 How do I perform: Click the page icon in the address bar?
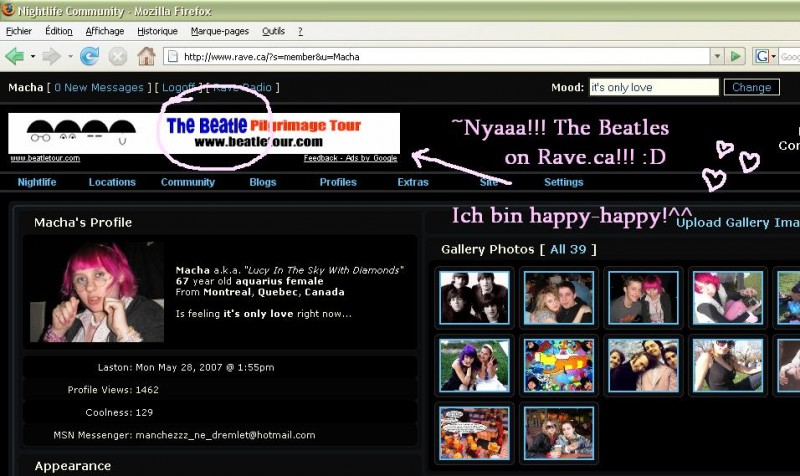click(x=173, y=56)
